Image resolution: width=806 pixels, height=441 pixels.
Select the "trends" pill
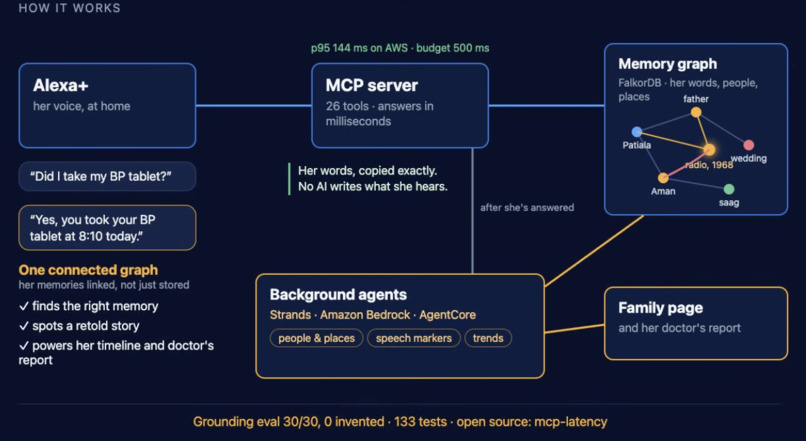pyautogui.click(x=488, y=338)
